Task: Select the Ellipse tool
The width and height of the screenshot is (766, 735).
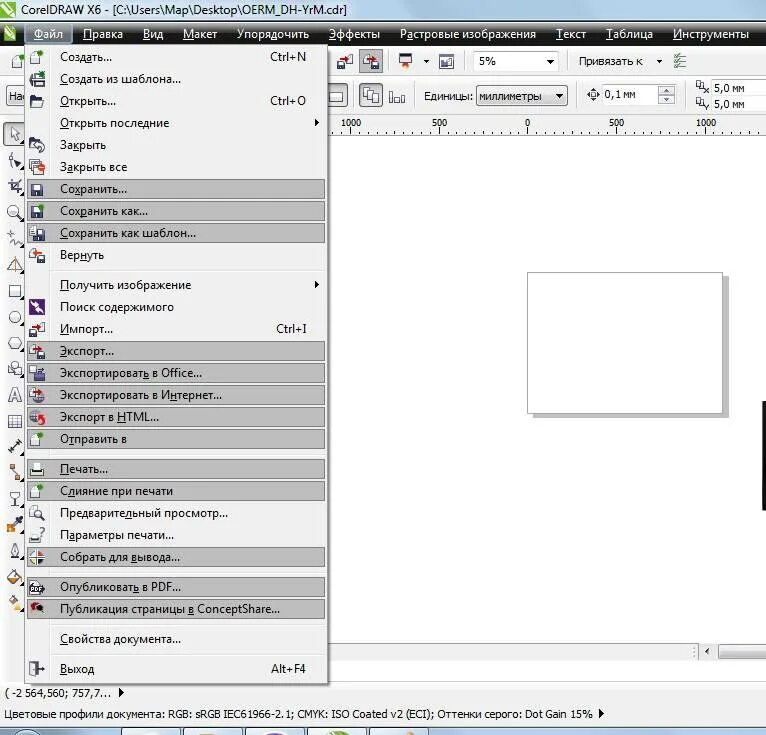Action: coord(14,317)
